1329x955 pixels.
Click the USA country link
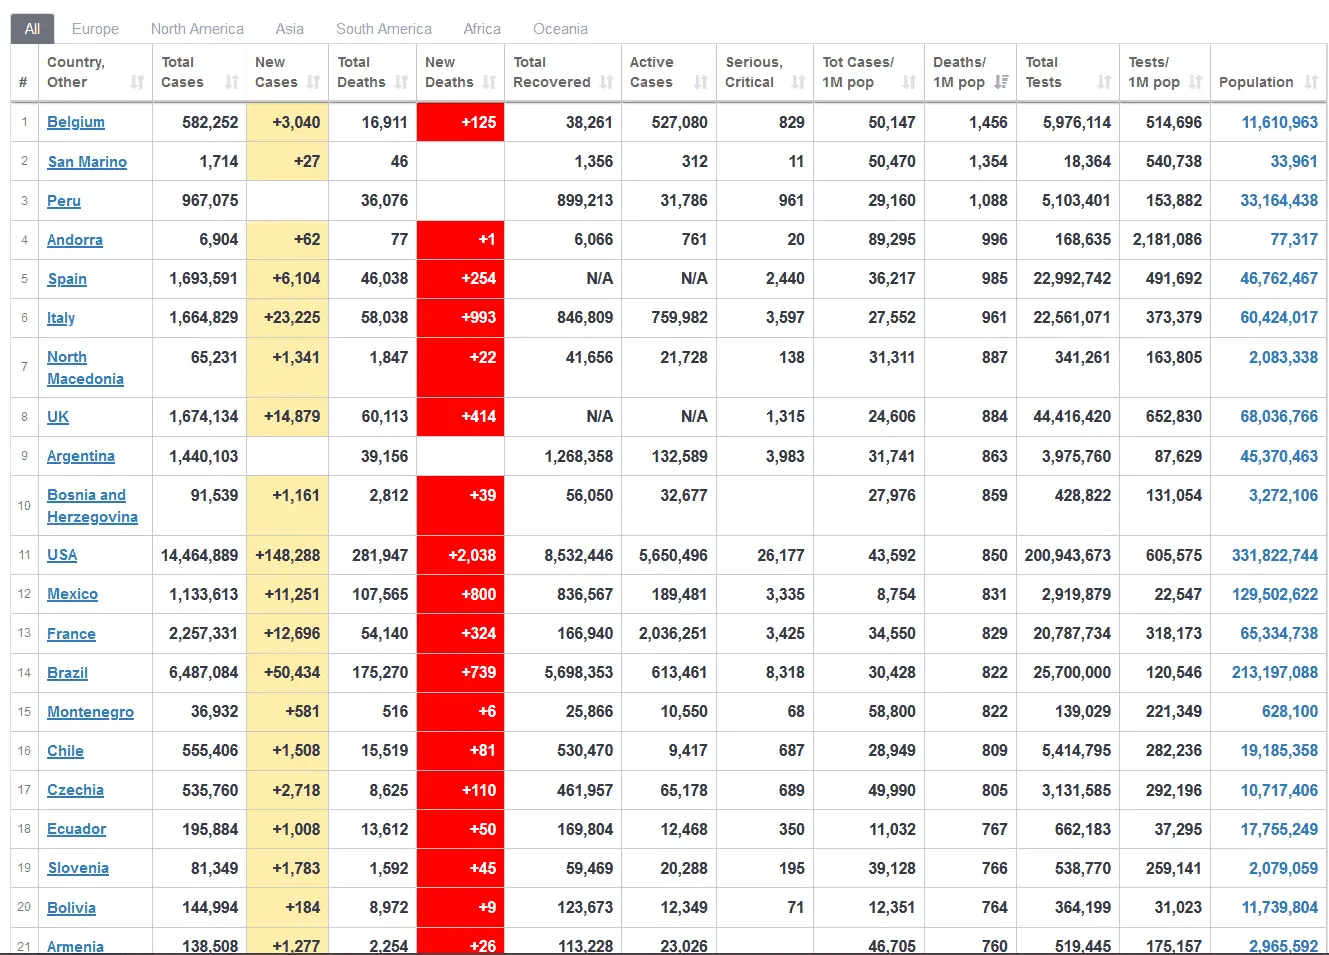click(x=62, y=555)
